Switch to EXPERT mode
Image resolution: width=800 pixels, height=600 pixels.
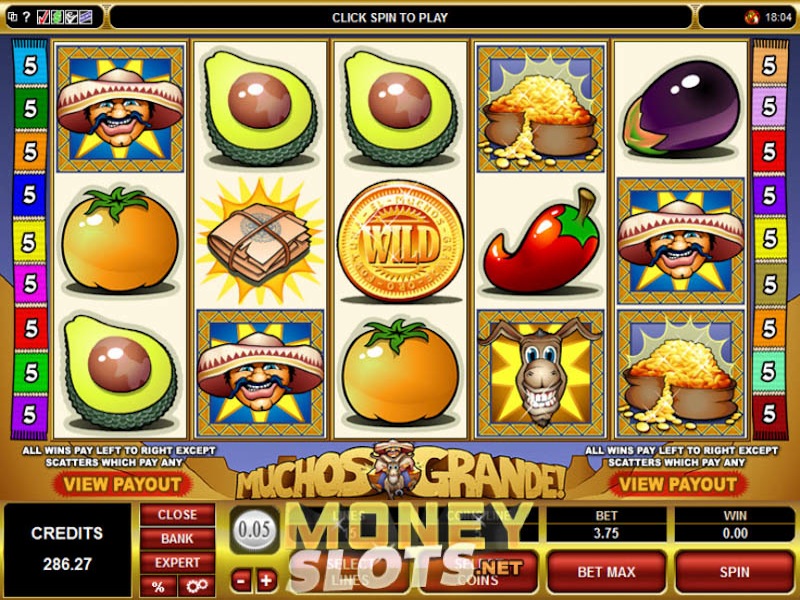coord(177,562)
